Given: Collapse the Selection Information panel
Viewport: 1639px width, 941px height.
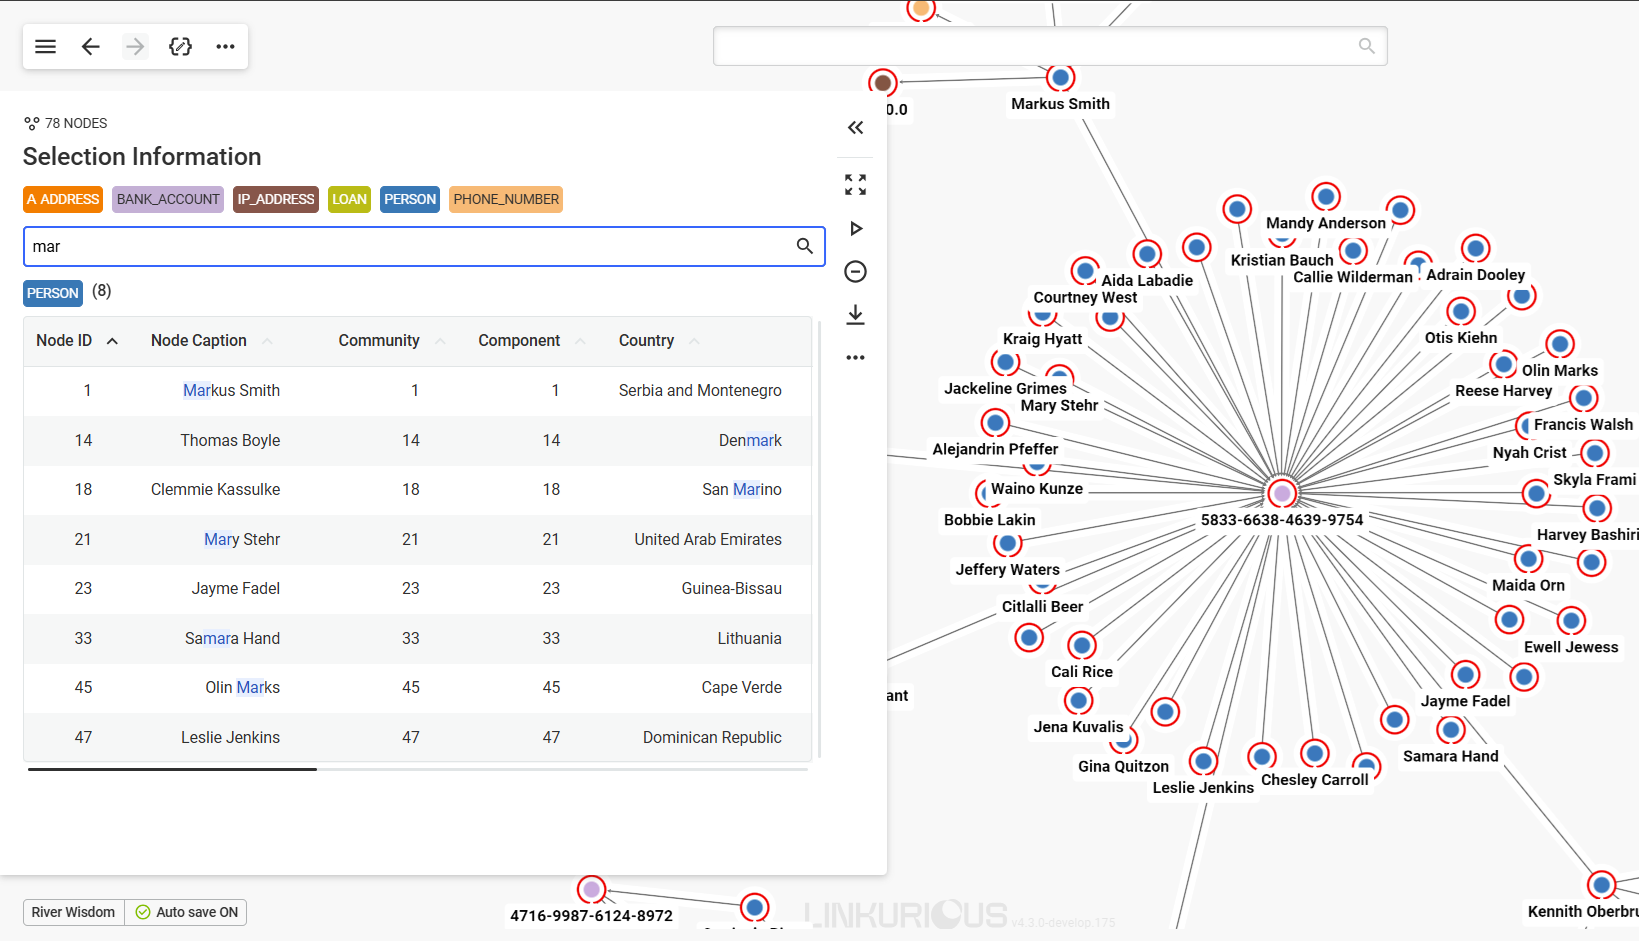Looking at the screenshot, I should (855, 128).
